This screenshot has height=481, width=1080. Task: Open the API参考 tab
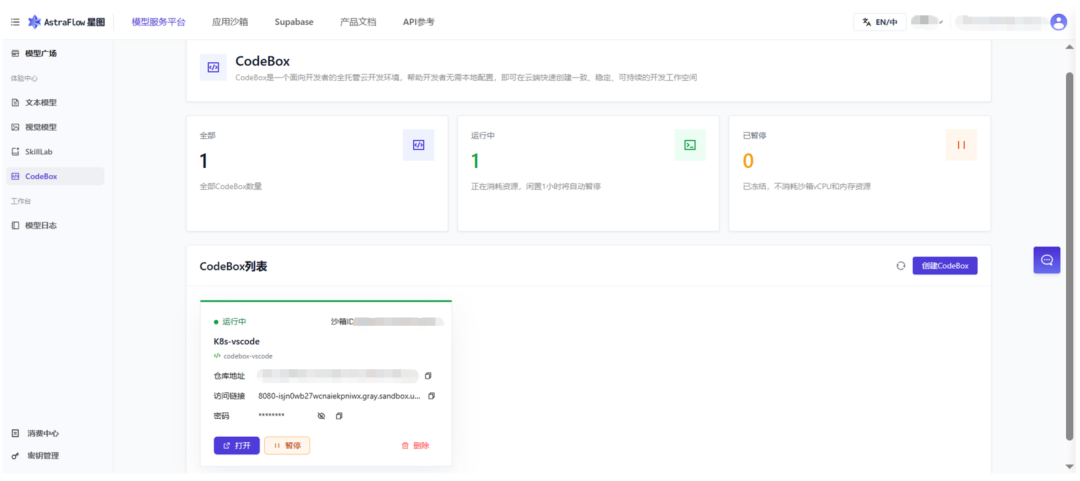click(x=419, y=22)
